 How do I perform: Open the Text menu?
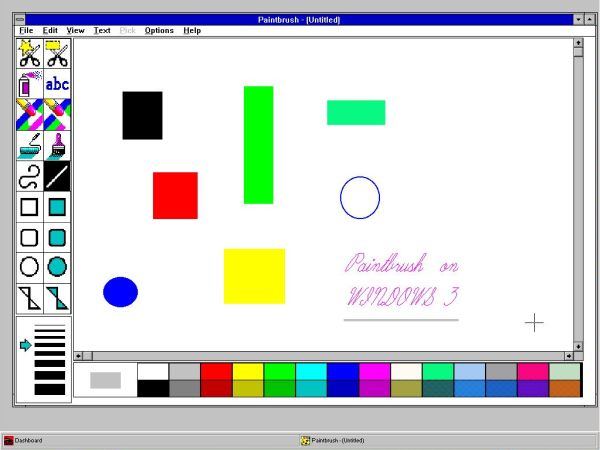pos(102,31)
